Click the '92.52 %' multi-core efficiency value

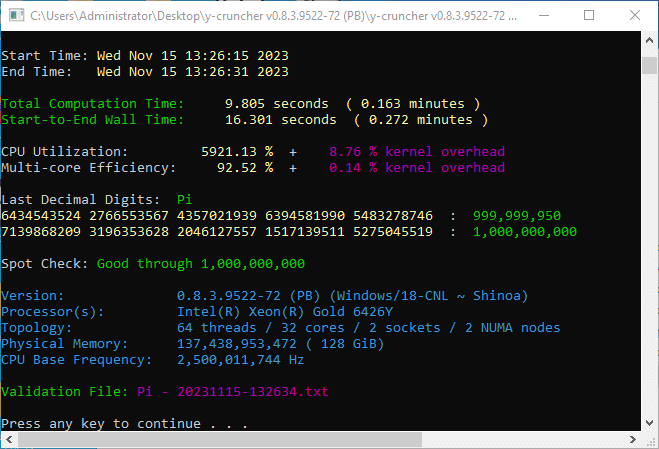coord(245,168)
